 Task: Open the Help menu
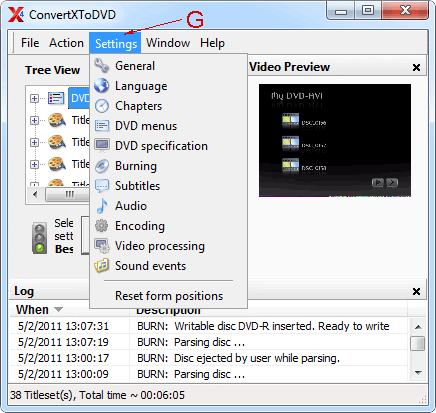coord(212,43)
